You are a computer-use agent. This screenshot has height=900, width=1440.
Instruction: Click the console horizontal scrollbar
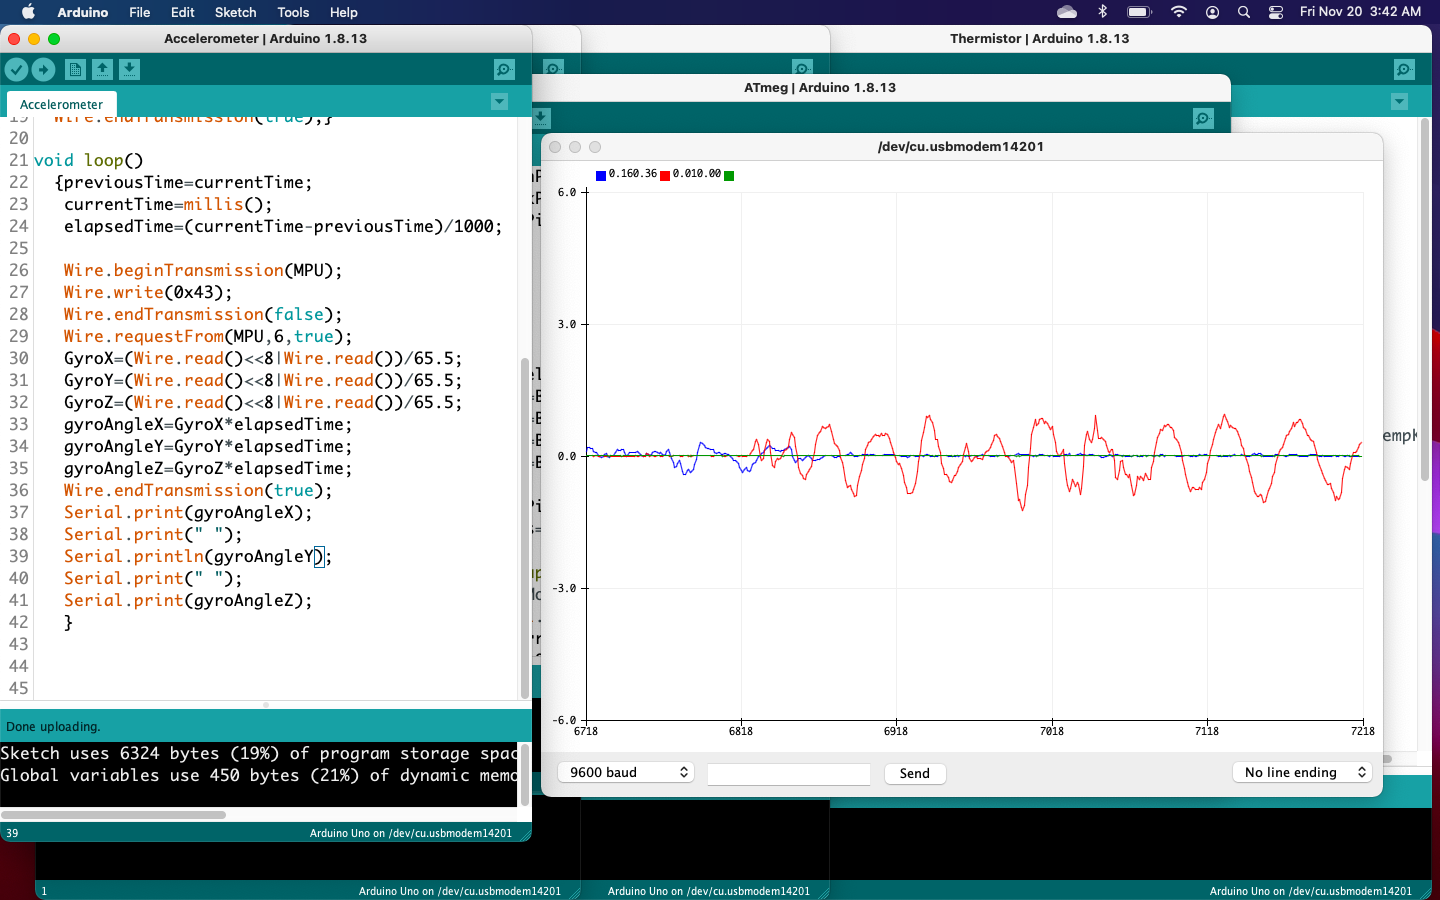click(x=114, y=814)
